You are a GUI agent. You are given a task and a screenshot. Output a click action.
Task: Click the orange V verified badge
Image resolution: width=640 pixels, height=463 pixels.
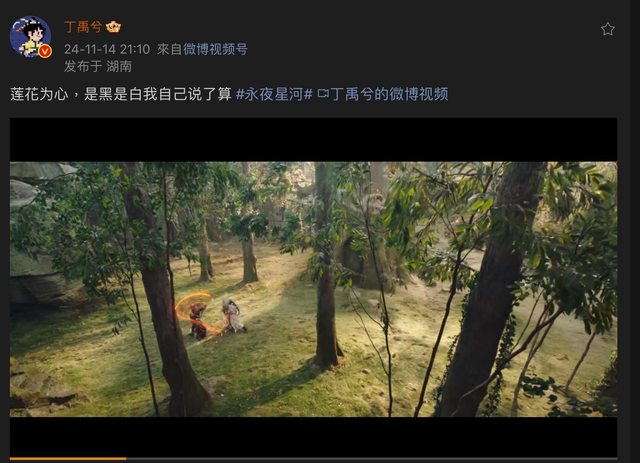[45, 51]
